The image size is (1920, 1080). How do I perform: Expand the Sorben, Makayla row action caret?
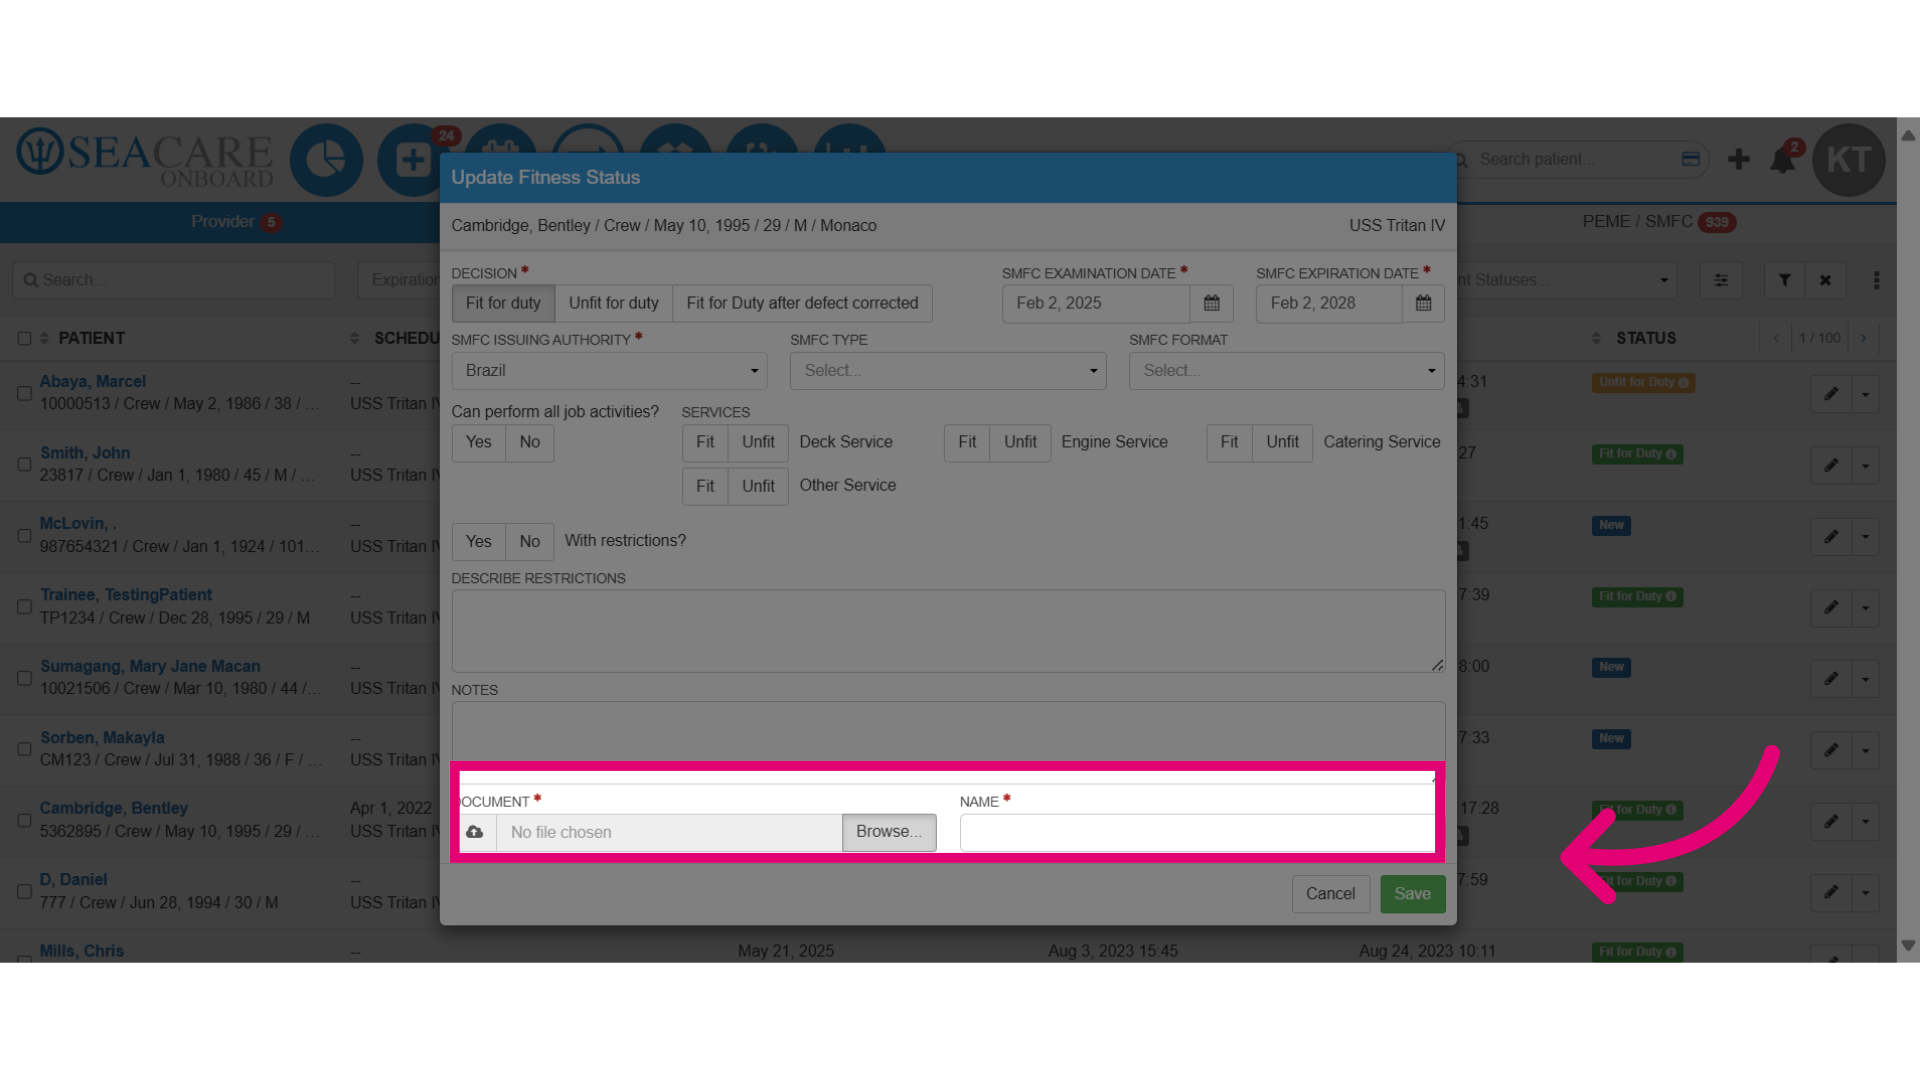(x=1865, y=750)
